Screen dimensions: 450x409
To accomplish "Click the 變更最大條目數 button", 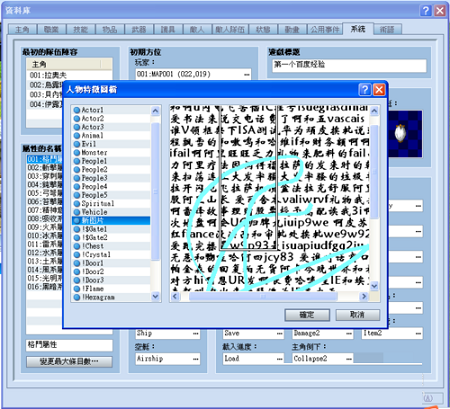I will 69,361.
